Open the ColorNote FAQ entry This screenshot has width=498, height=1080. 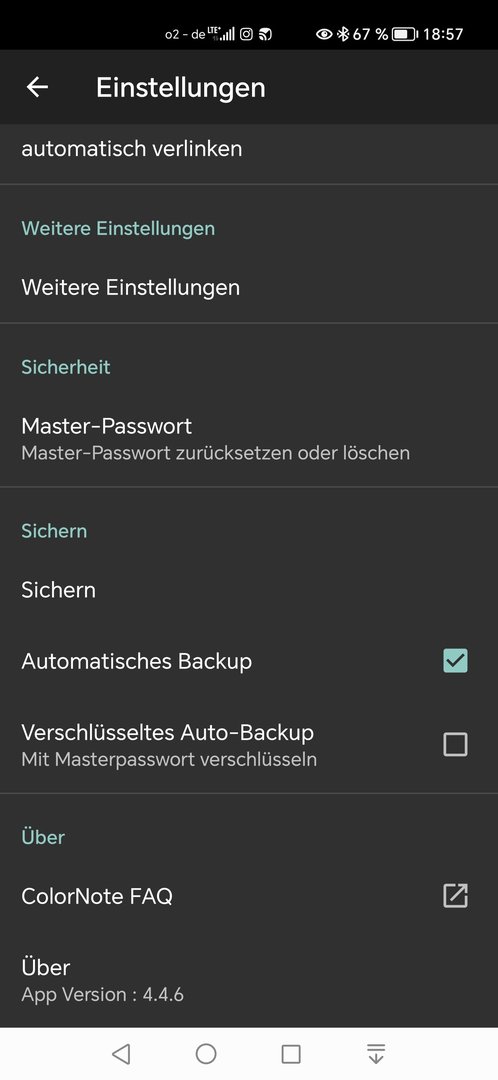249,895
